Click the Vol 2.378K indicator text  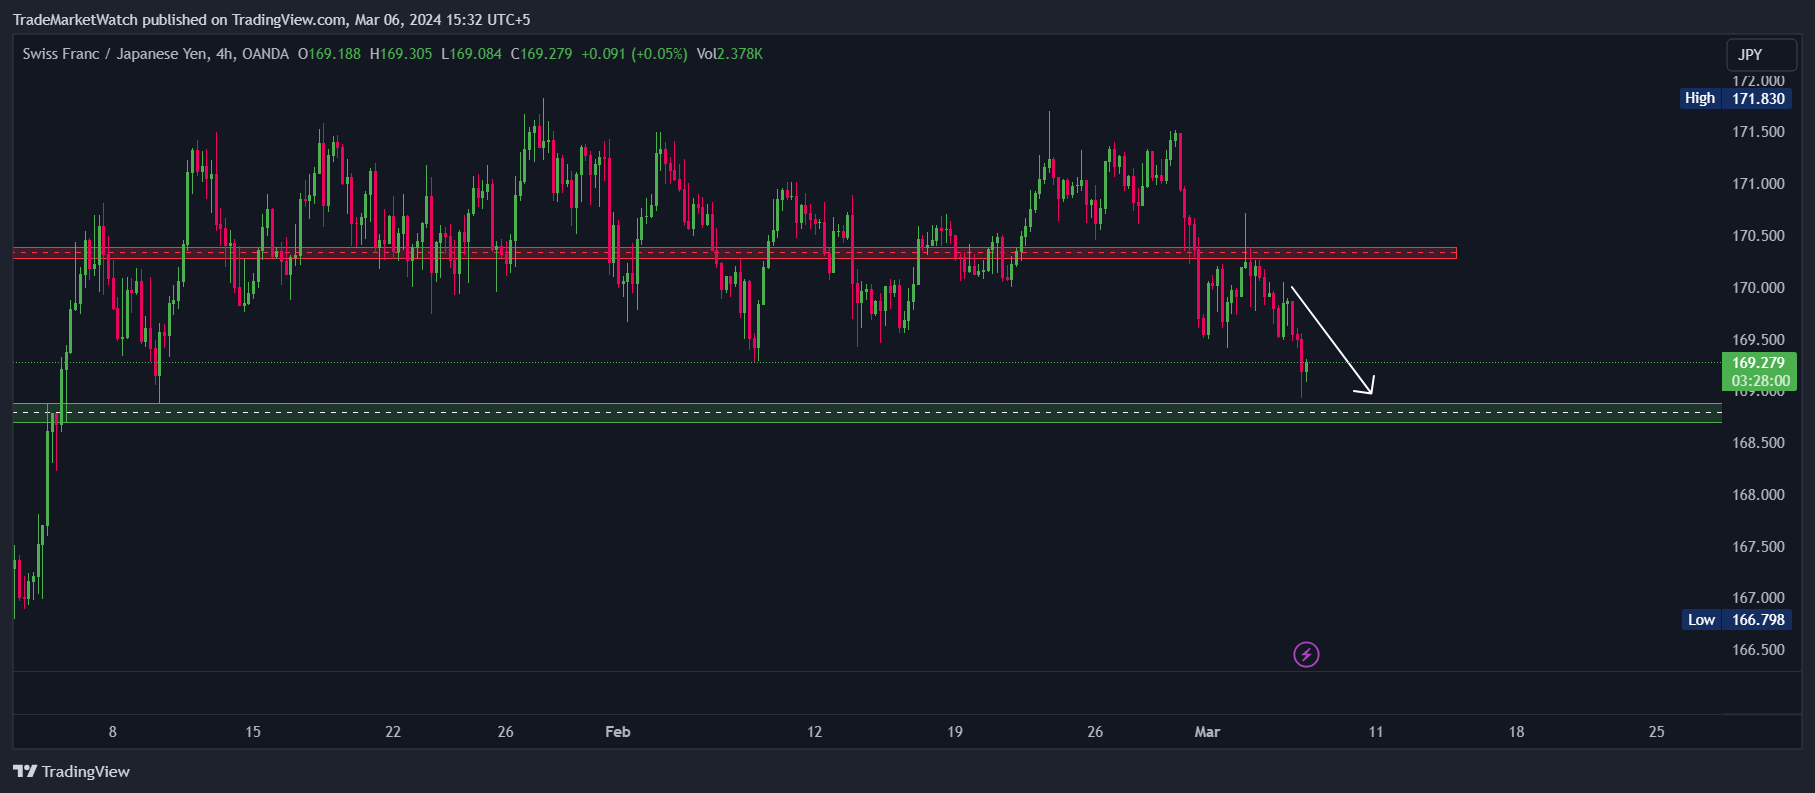tap(730, 54)
